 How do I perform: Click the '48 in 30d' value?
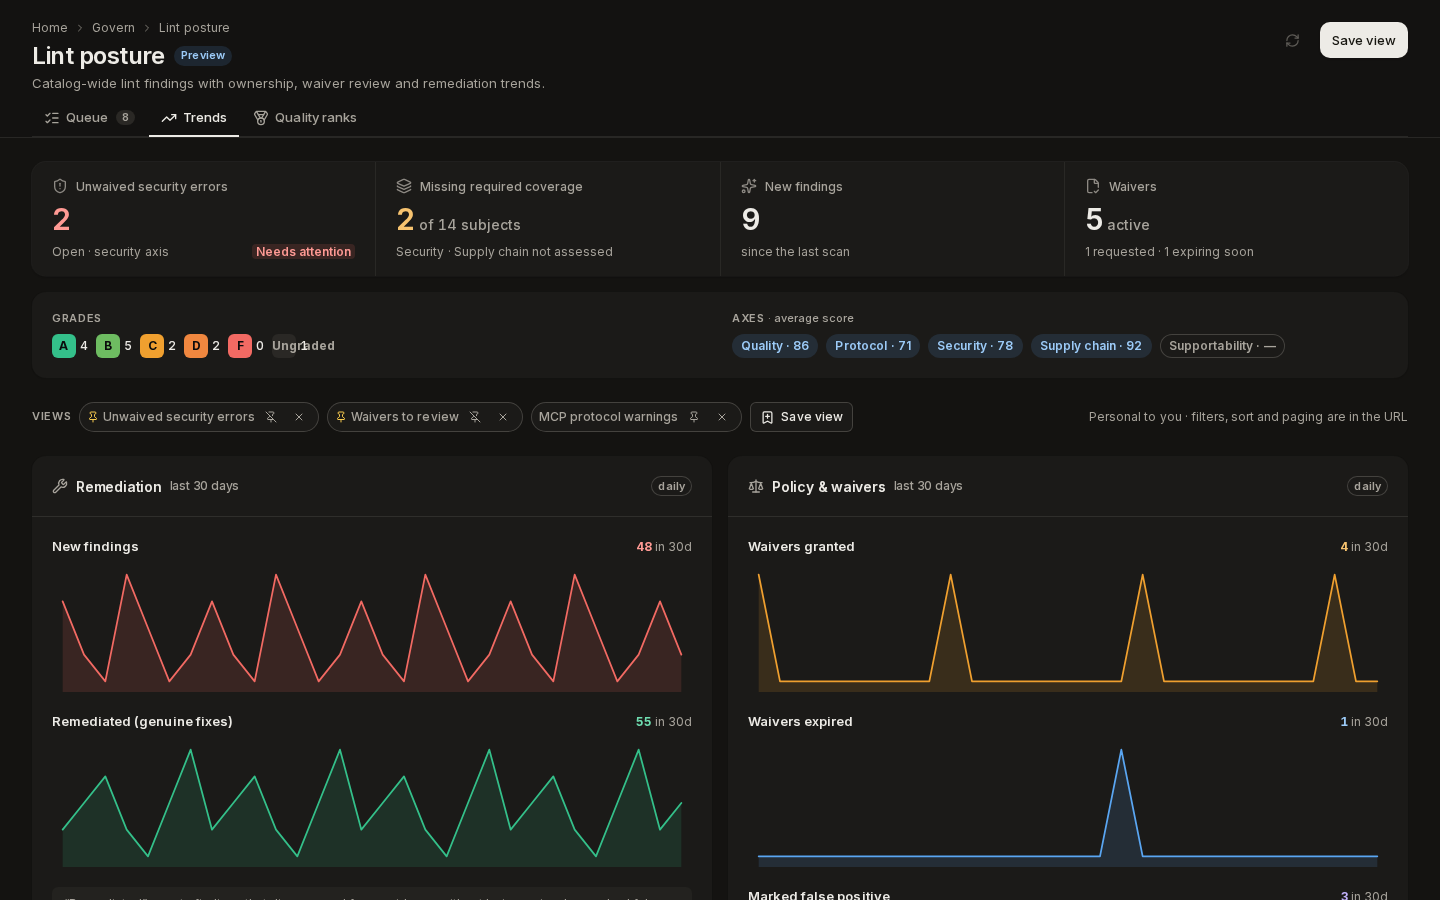click(x=664, y=547)
